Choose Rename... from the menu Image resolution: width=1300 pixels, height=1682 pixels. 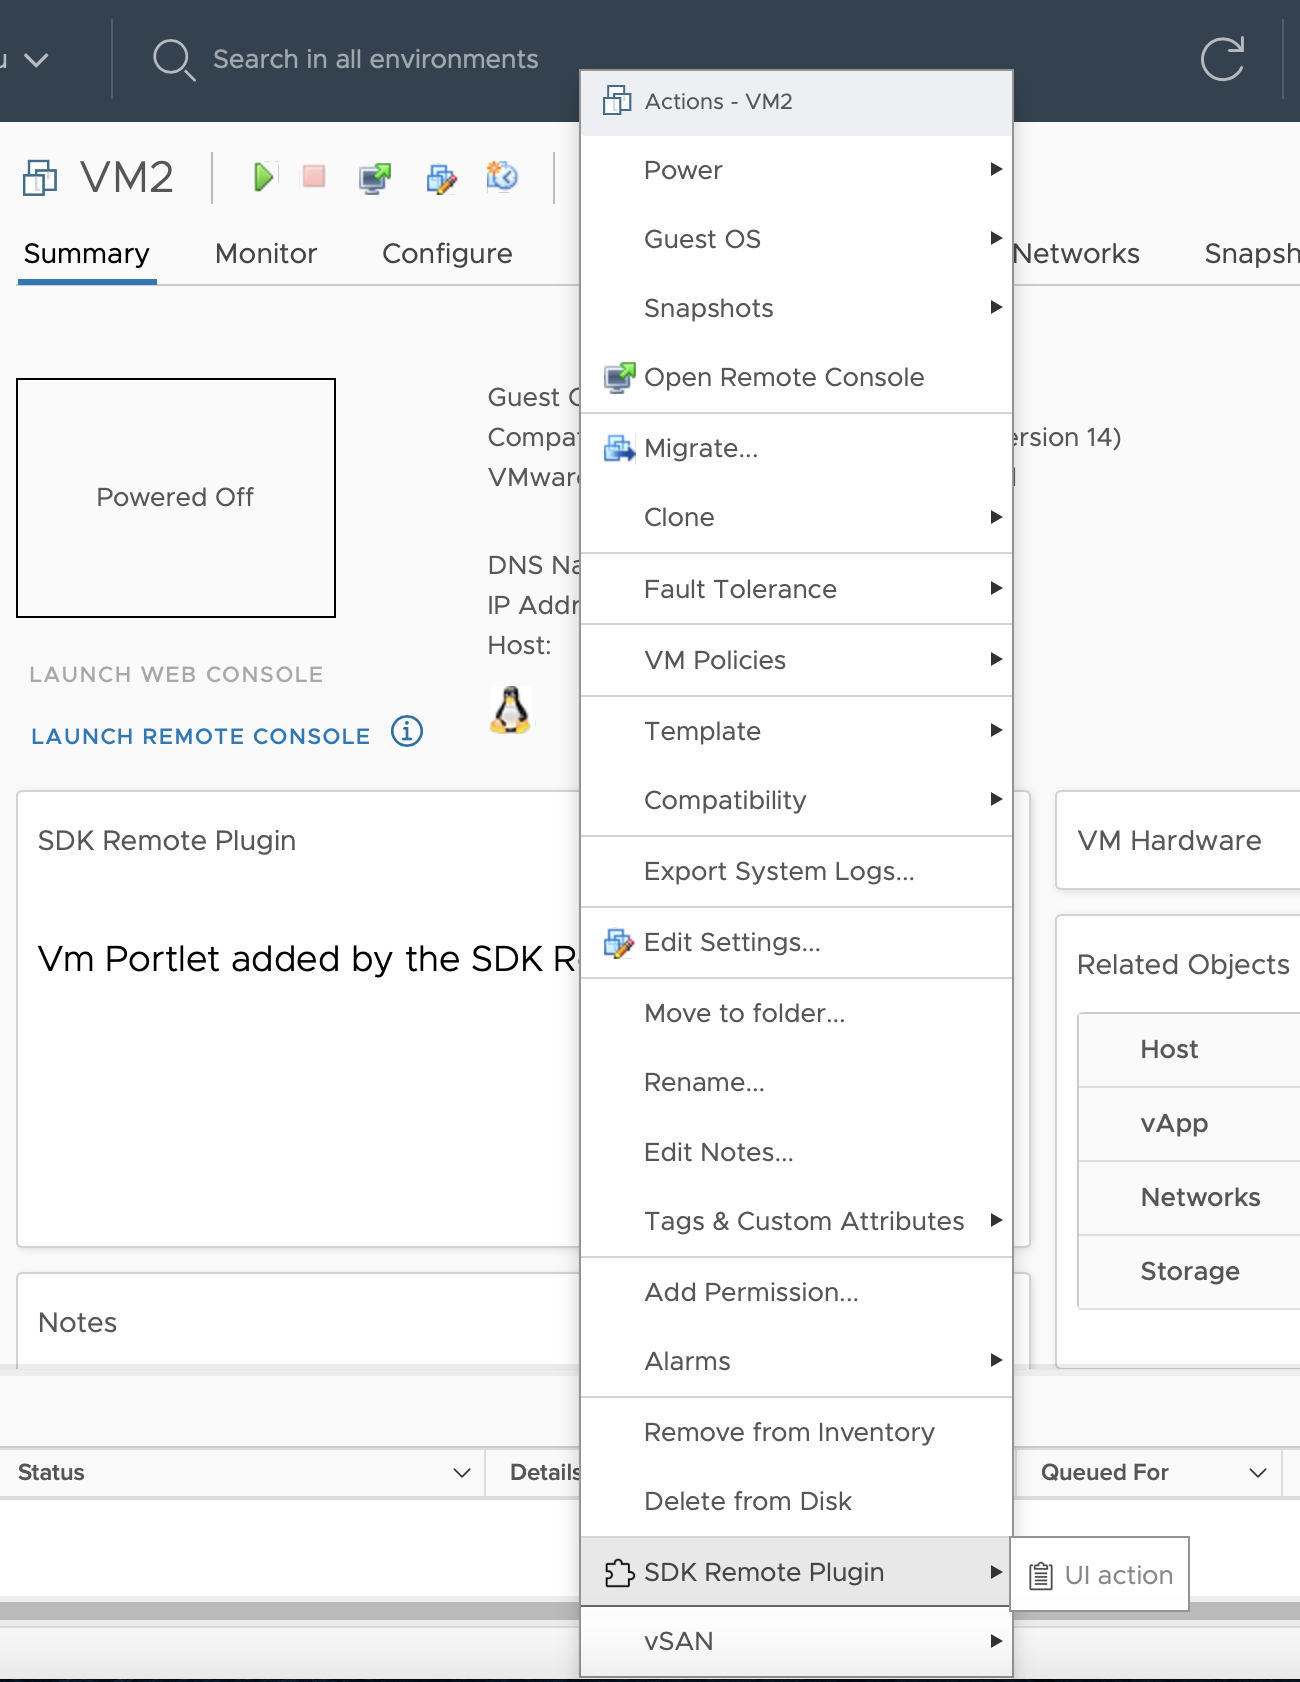[796, 1082]
